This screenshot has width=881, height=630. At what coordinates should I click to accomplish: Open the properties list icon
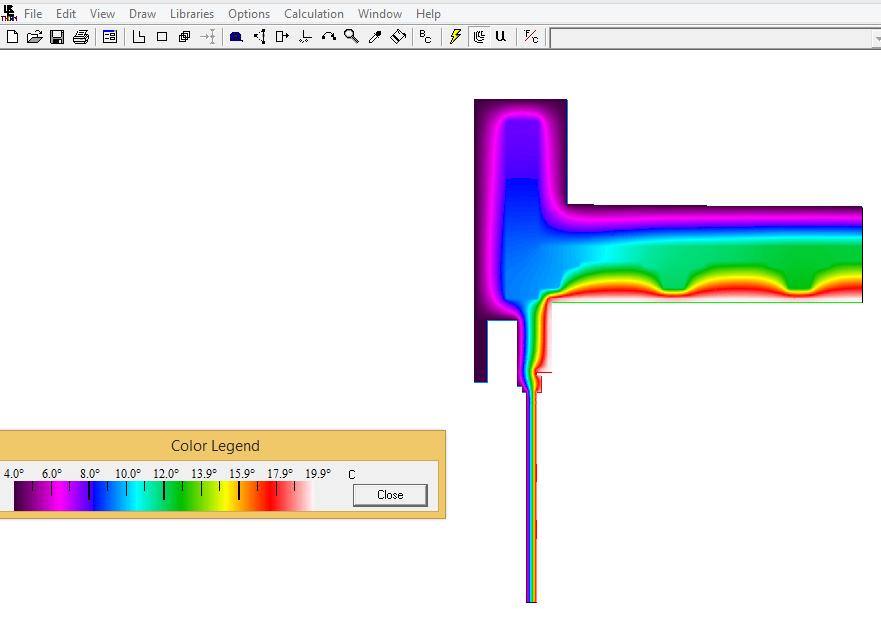pyautogui.click(x=110, y=37)
